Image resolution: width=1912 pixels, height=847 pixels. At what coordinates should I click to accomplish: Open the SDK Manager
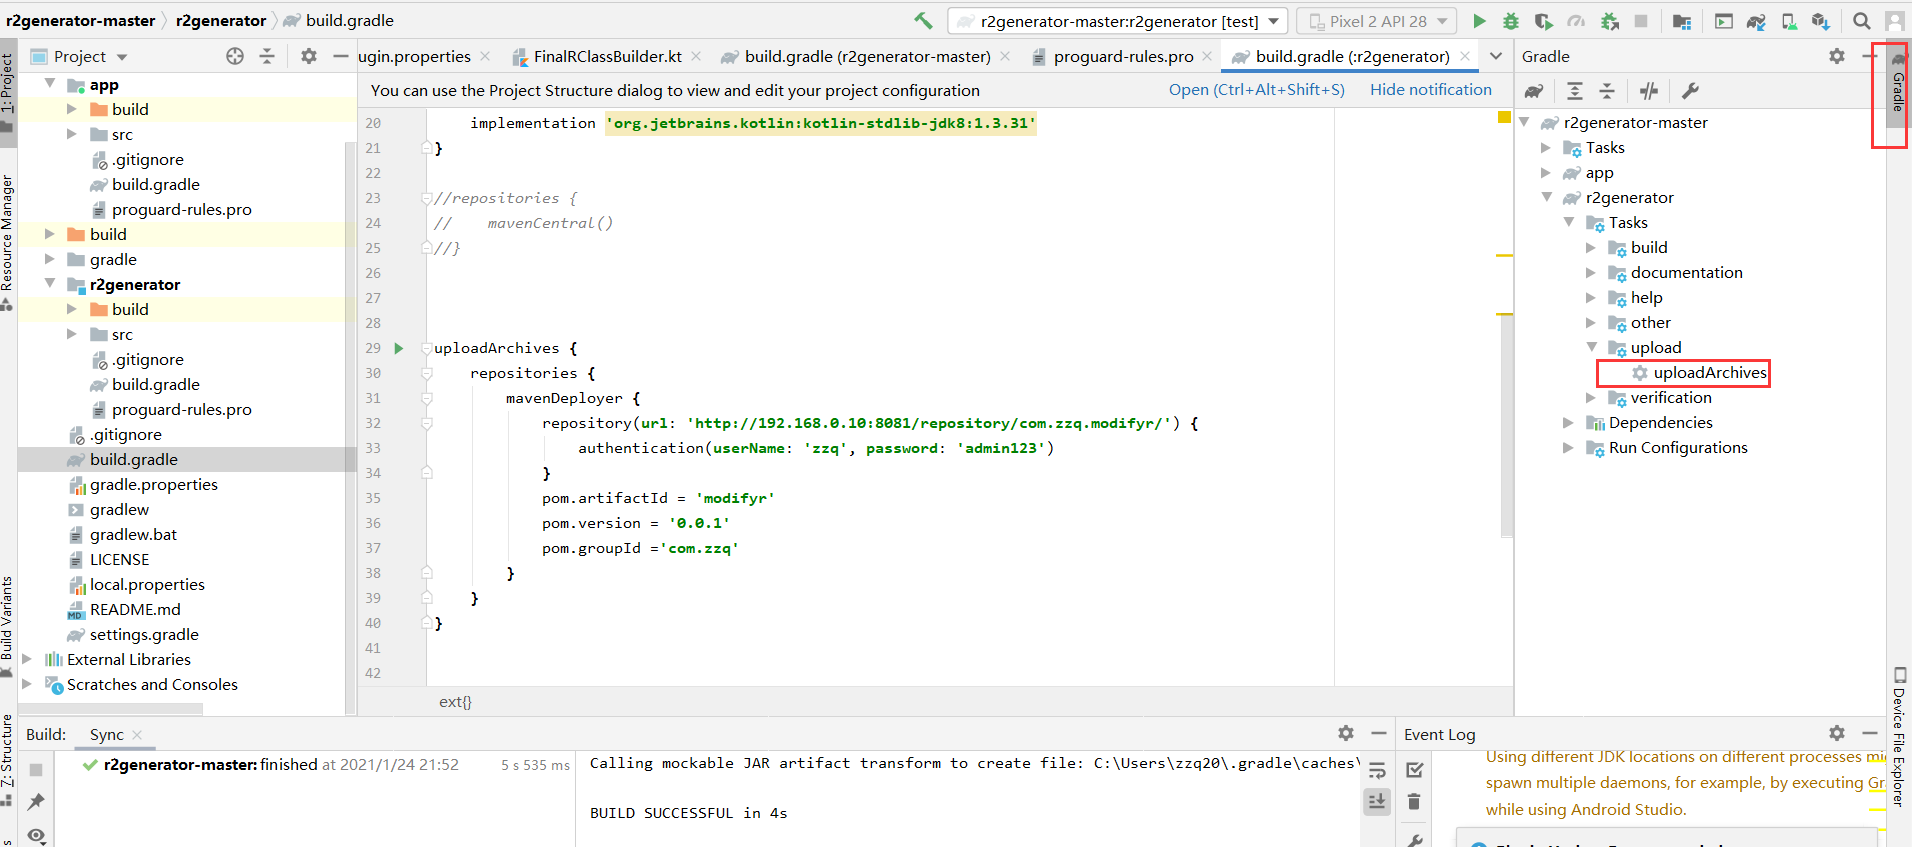click(x=1820, y=21)
